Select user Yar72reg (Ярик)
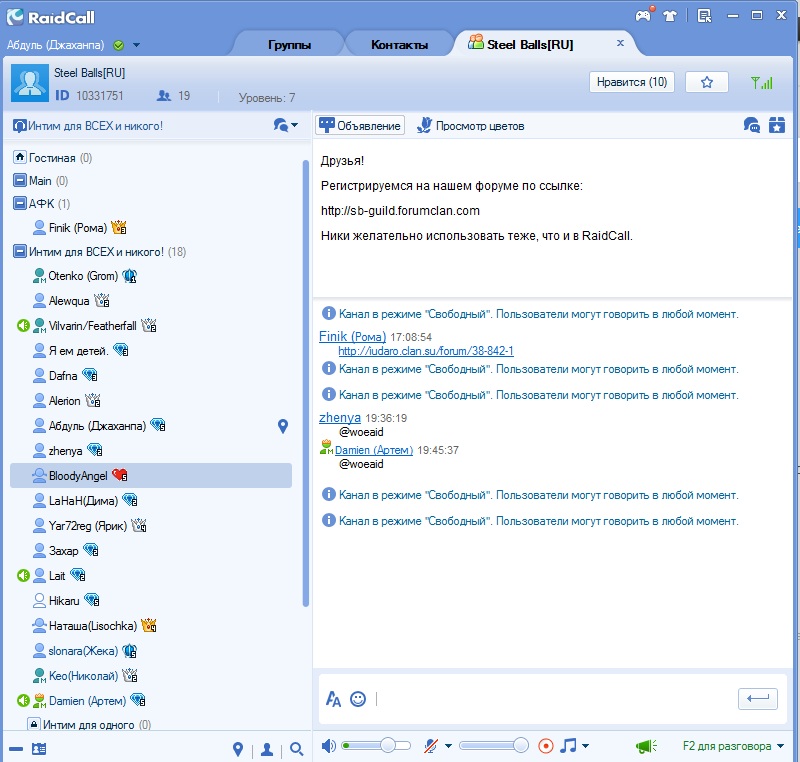Image resolution: width=800 pixels, height=762 pixels. 87,525
